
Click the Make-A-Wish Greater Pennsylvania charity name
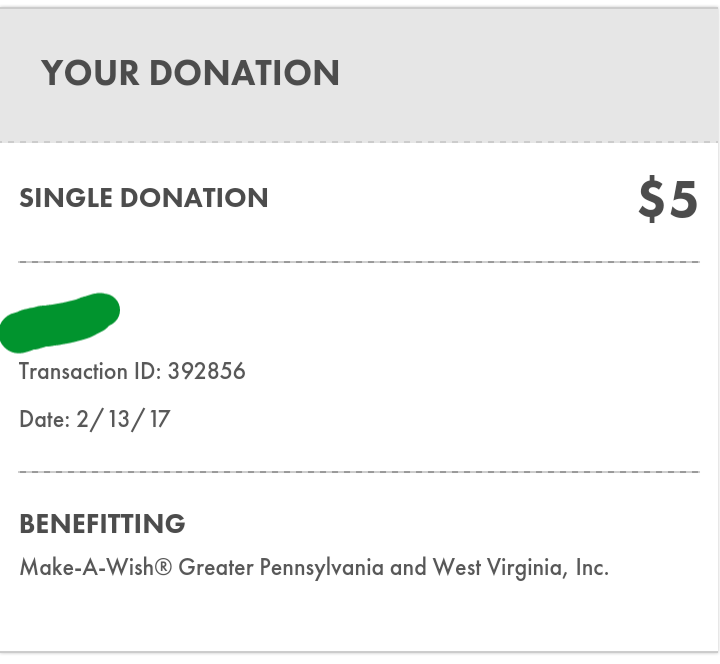314,568
